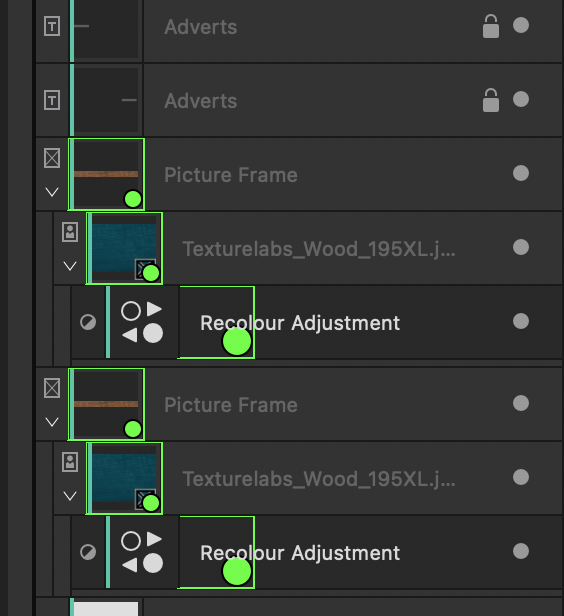This screenshot has width=564, height=616.
Task: Click lock icon on first Adverts layer
Action: click(x=491, y=26)
